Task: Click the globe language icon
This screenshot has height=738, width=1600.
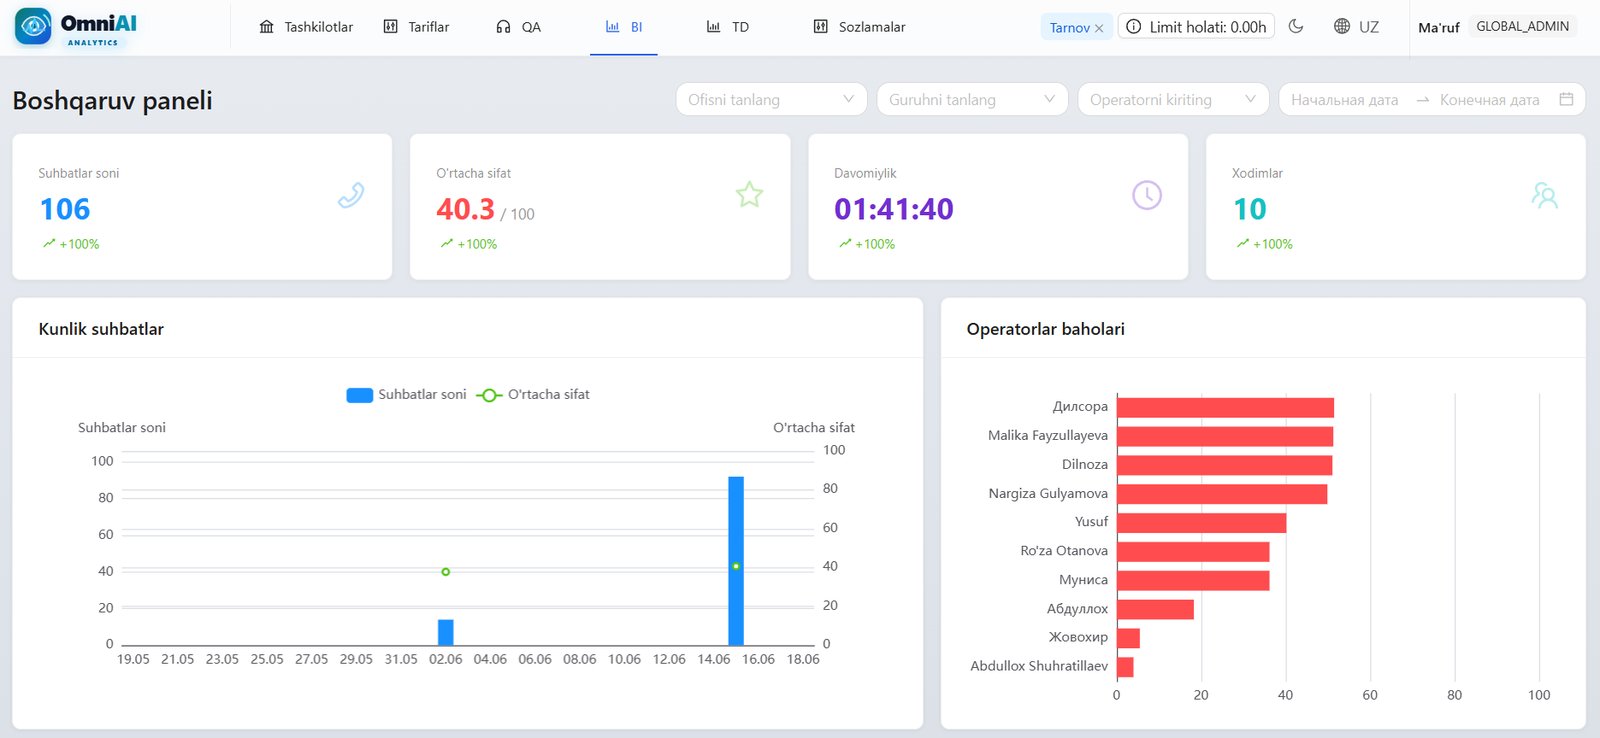Action: pyautogui.click(x=1342, y=26)
